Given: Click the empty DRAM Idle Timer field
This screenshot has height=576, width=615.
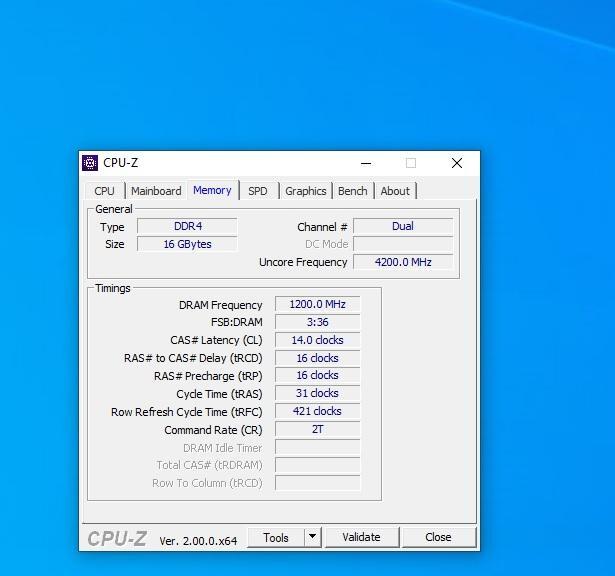Looking at the screenshot, I should [x=317, y=447].
